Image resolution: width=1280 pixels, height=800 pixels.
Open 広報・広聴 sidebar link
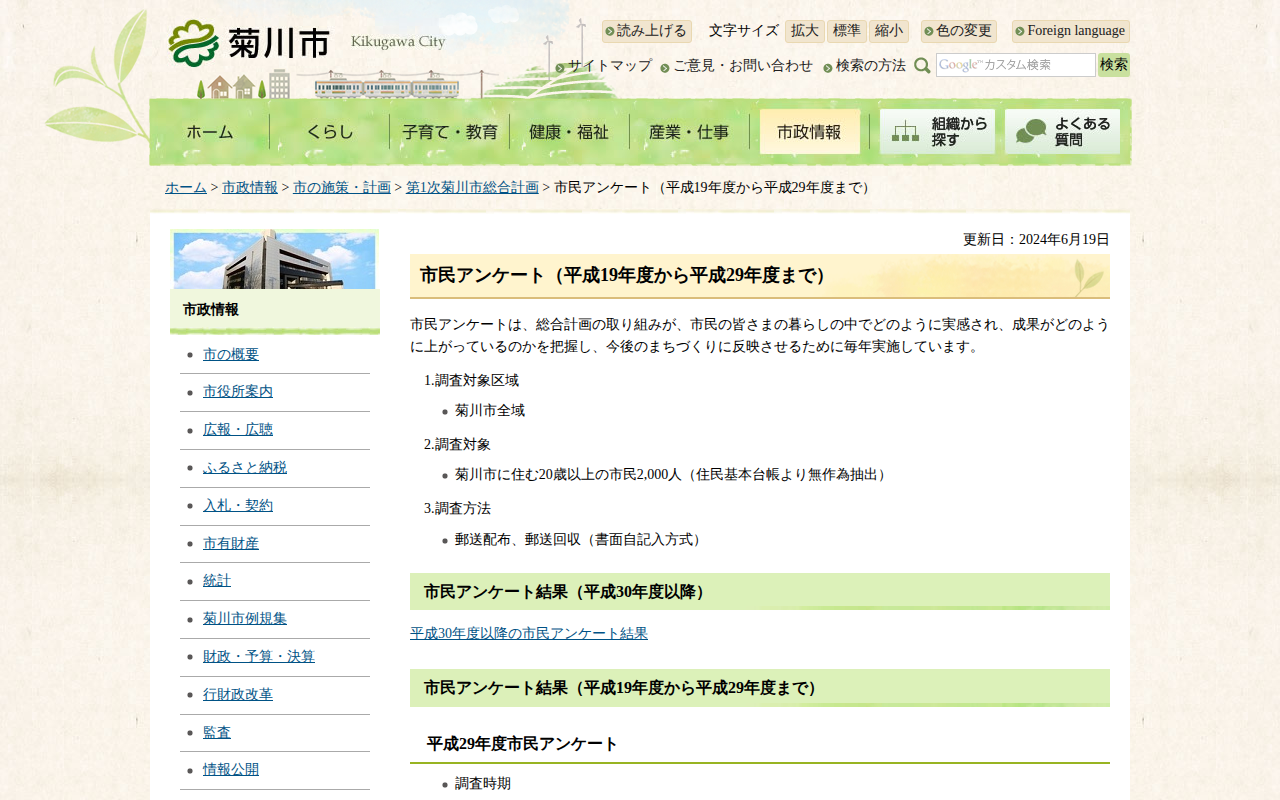[x=238, y=430]
